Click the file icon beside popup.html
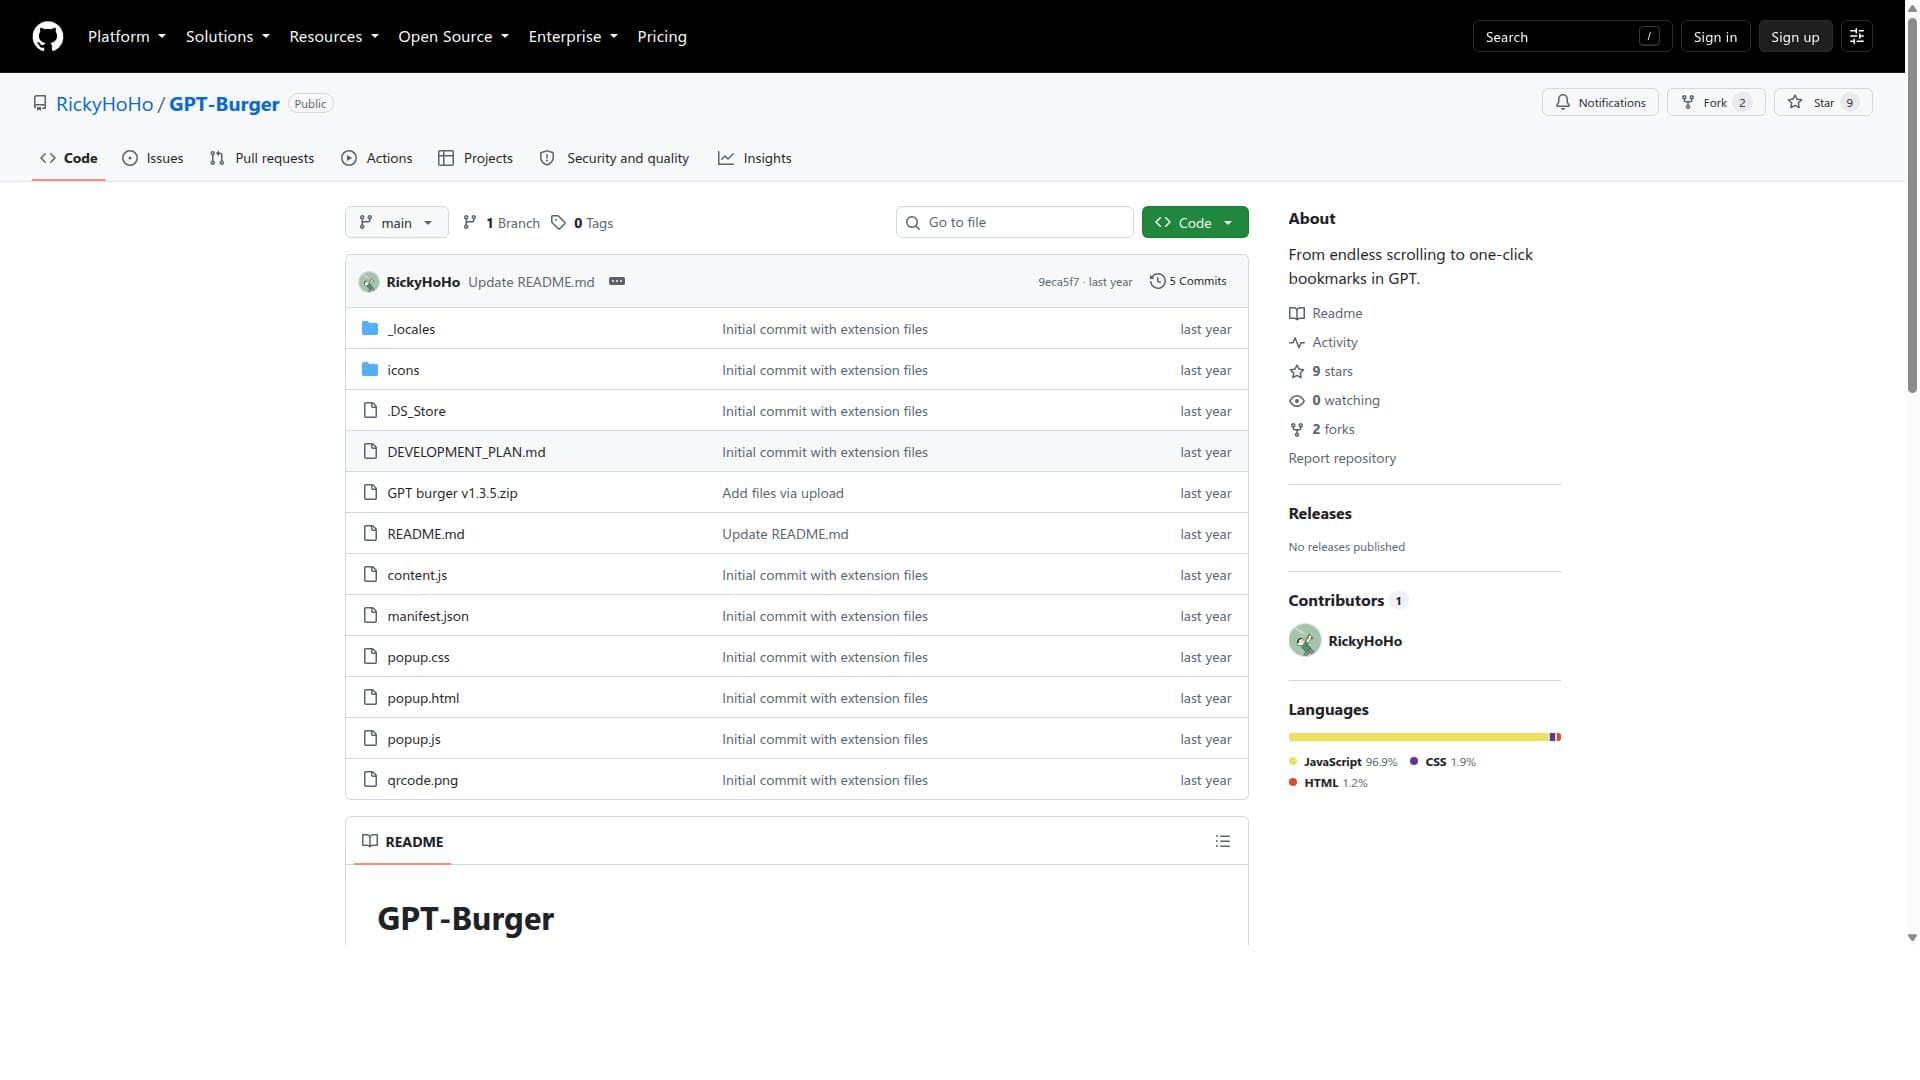This screenshot has height=1080, width=1920. [370, 698]
